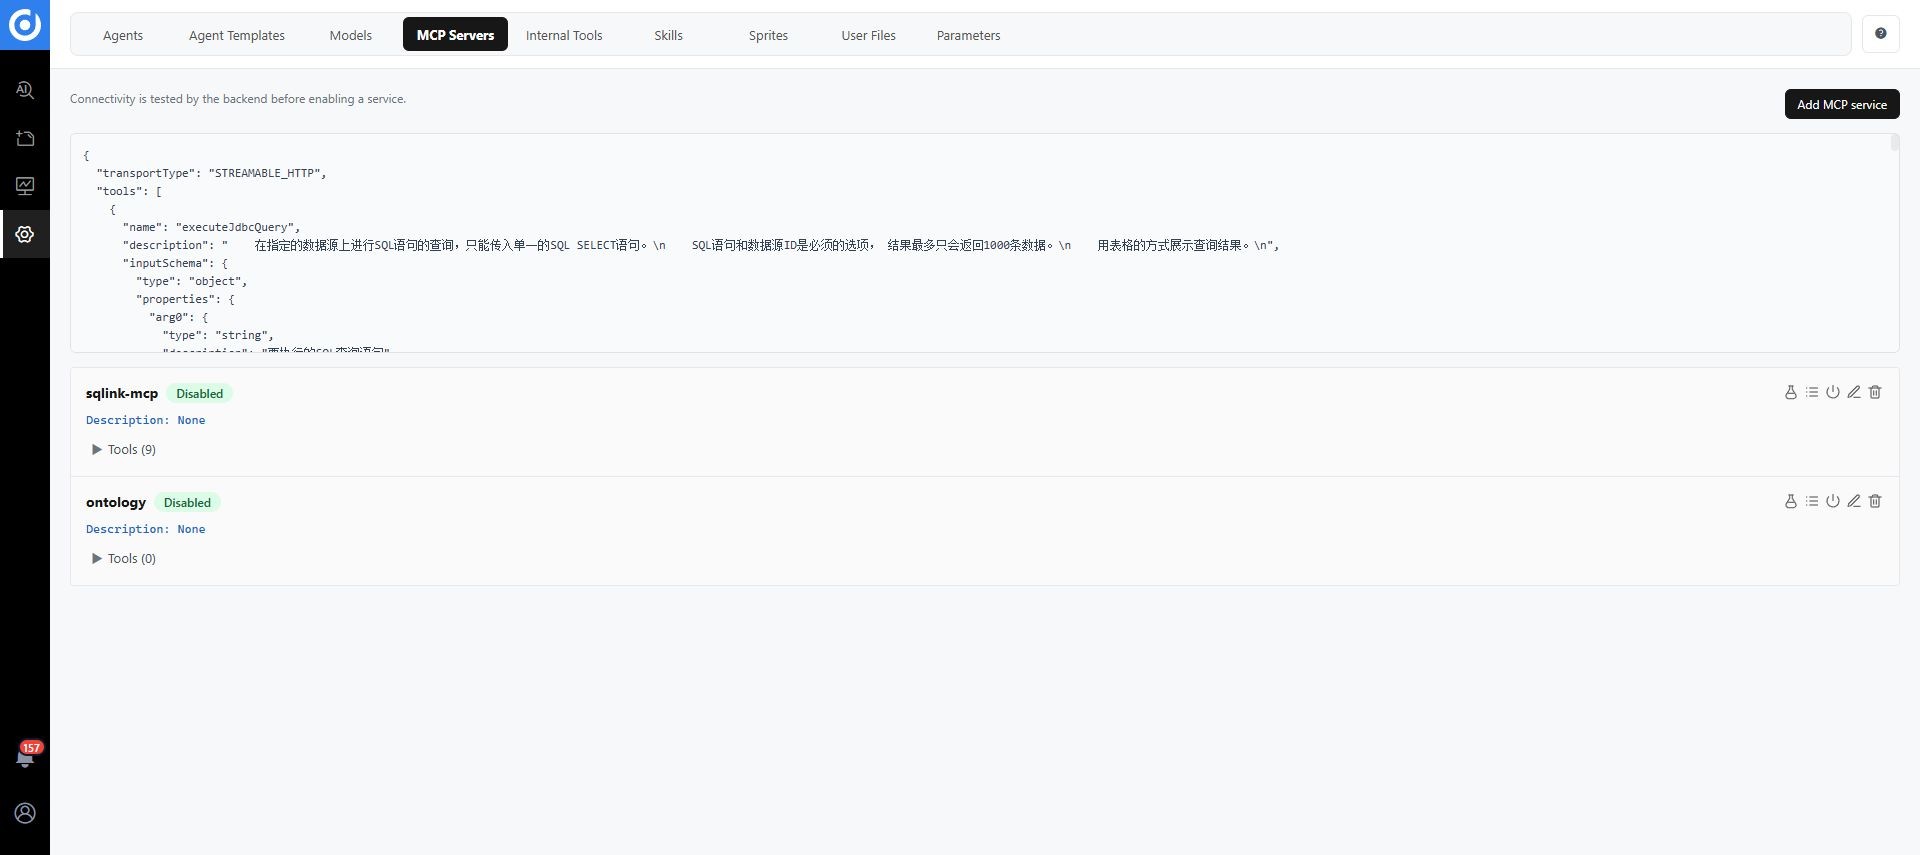Switch to the Agent Templates tab
The image size is (1920, 855).
pyautogui.click(x=236, y=35)
